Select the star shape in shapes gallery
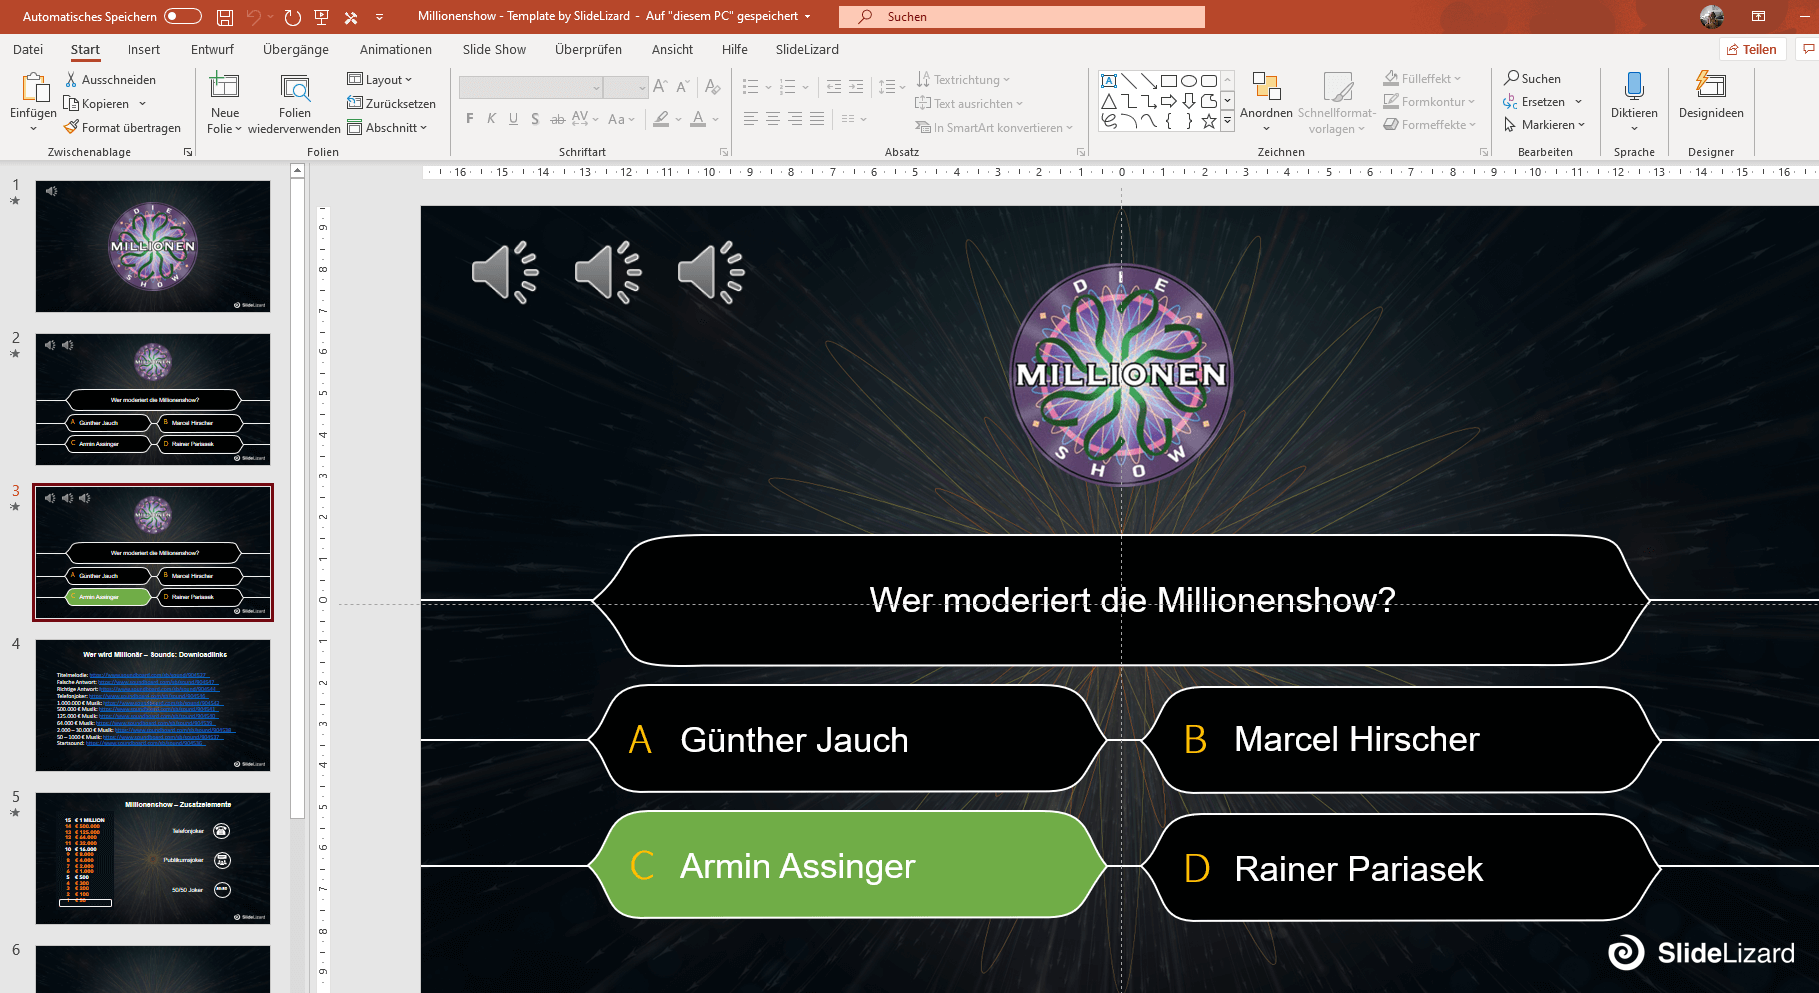Image resolution: width=1819 pixels, height=993 pixels. click(x=1209, y=121)
